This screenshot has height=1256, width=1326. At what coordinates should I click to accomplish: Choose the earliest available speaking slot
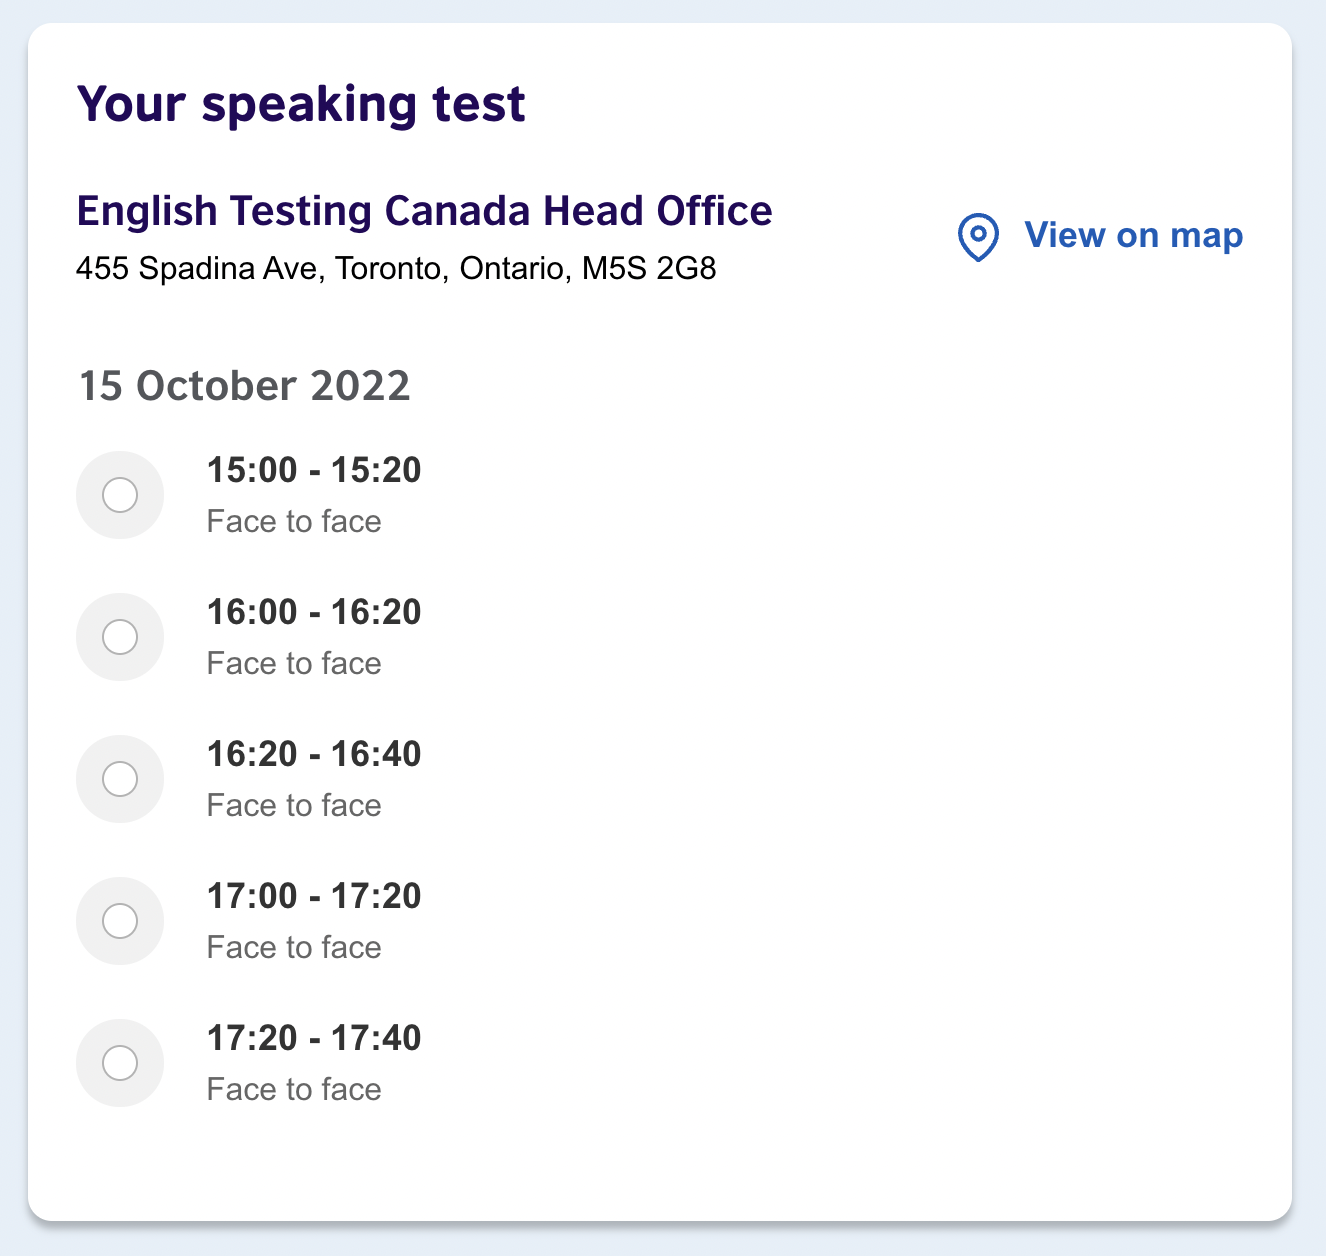pyautogui.click(x=120, y=495)
